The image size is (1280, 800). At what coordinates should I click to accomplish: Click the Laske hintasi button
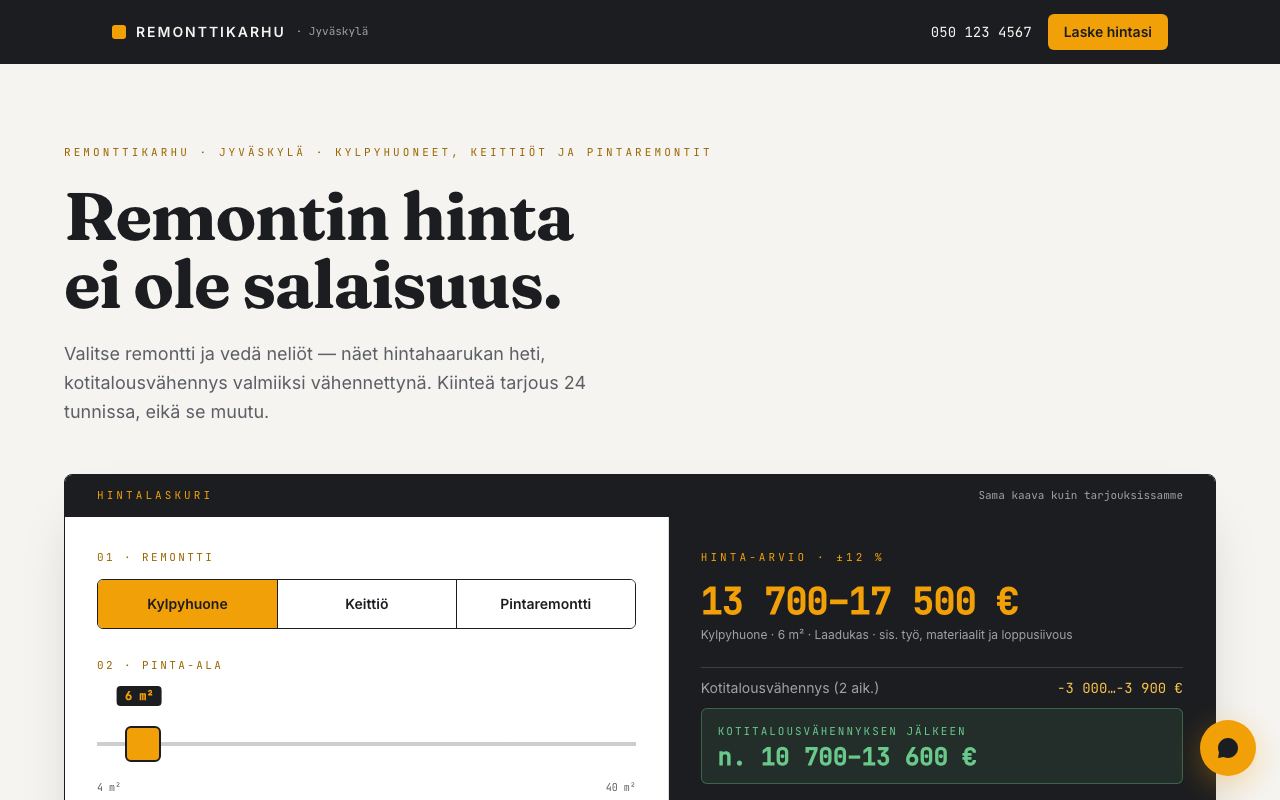tap(1107, 32)
